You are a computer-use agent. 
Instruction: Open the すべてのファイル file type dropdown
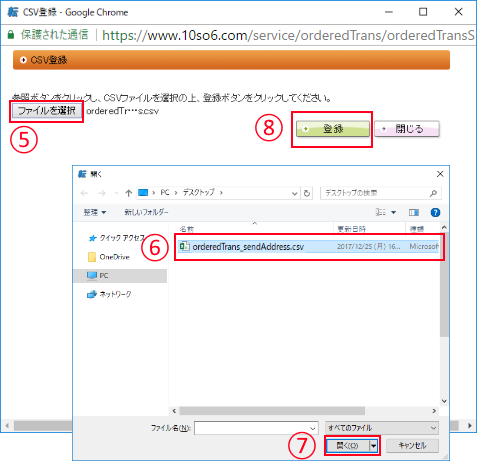click(x=382, y=428)
